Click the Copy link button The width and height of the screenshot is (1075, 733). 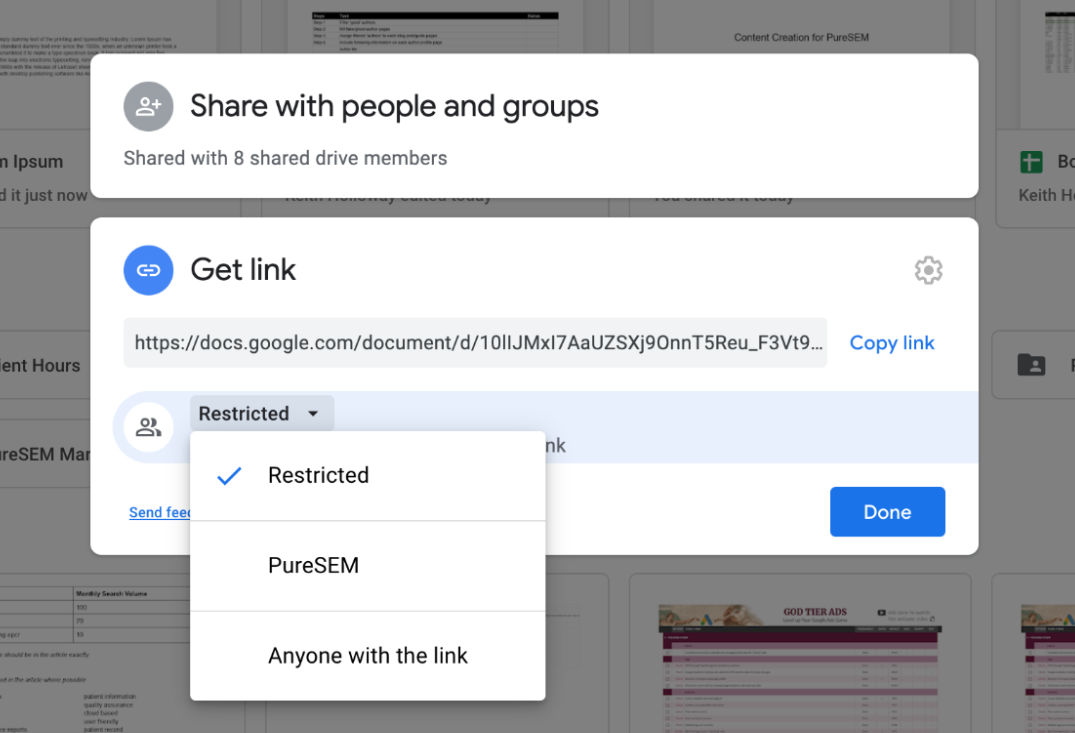click(892, 343)
